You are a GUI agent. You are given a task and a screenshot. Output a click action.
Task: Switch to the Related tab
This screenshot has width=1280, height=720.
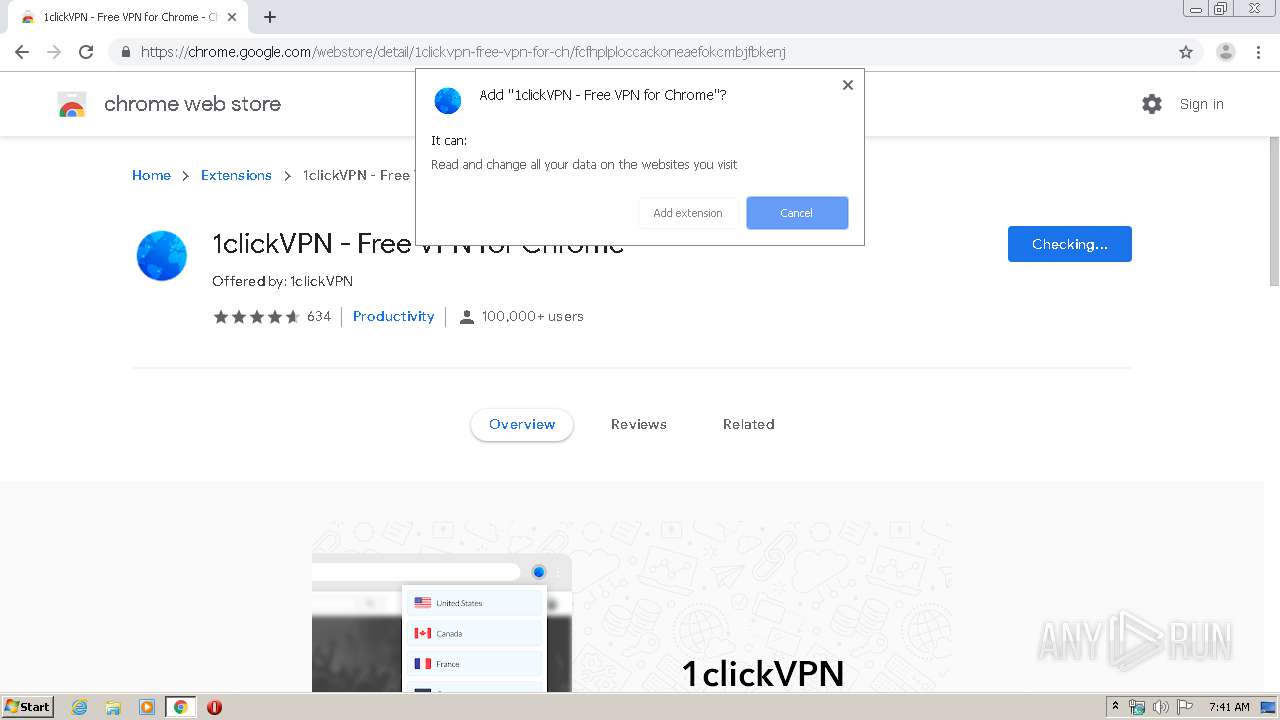(749, 424)
